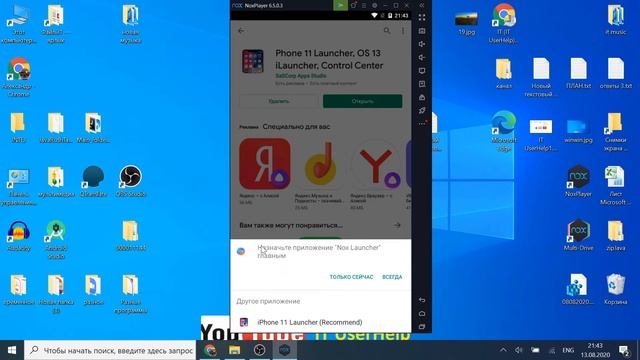Select the it music desktop folder
This screenshot has width=640, height=360.
pos(616,20)
